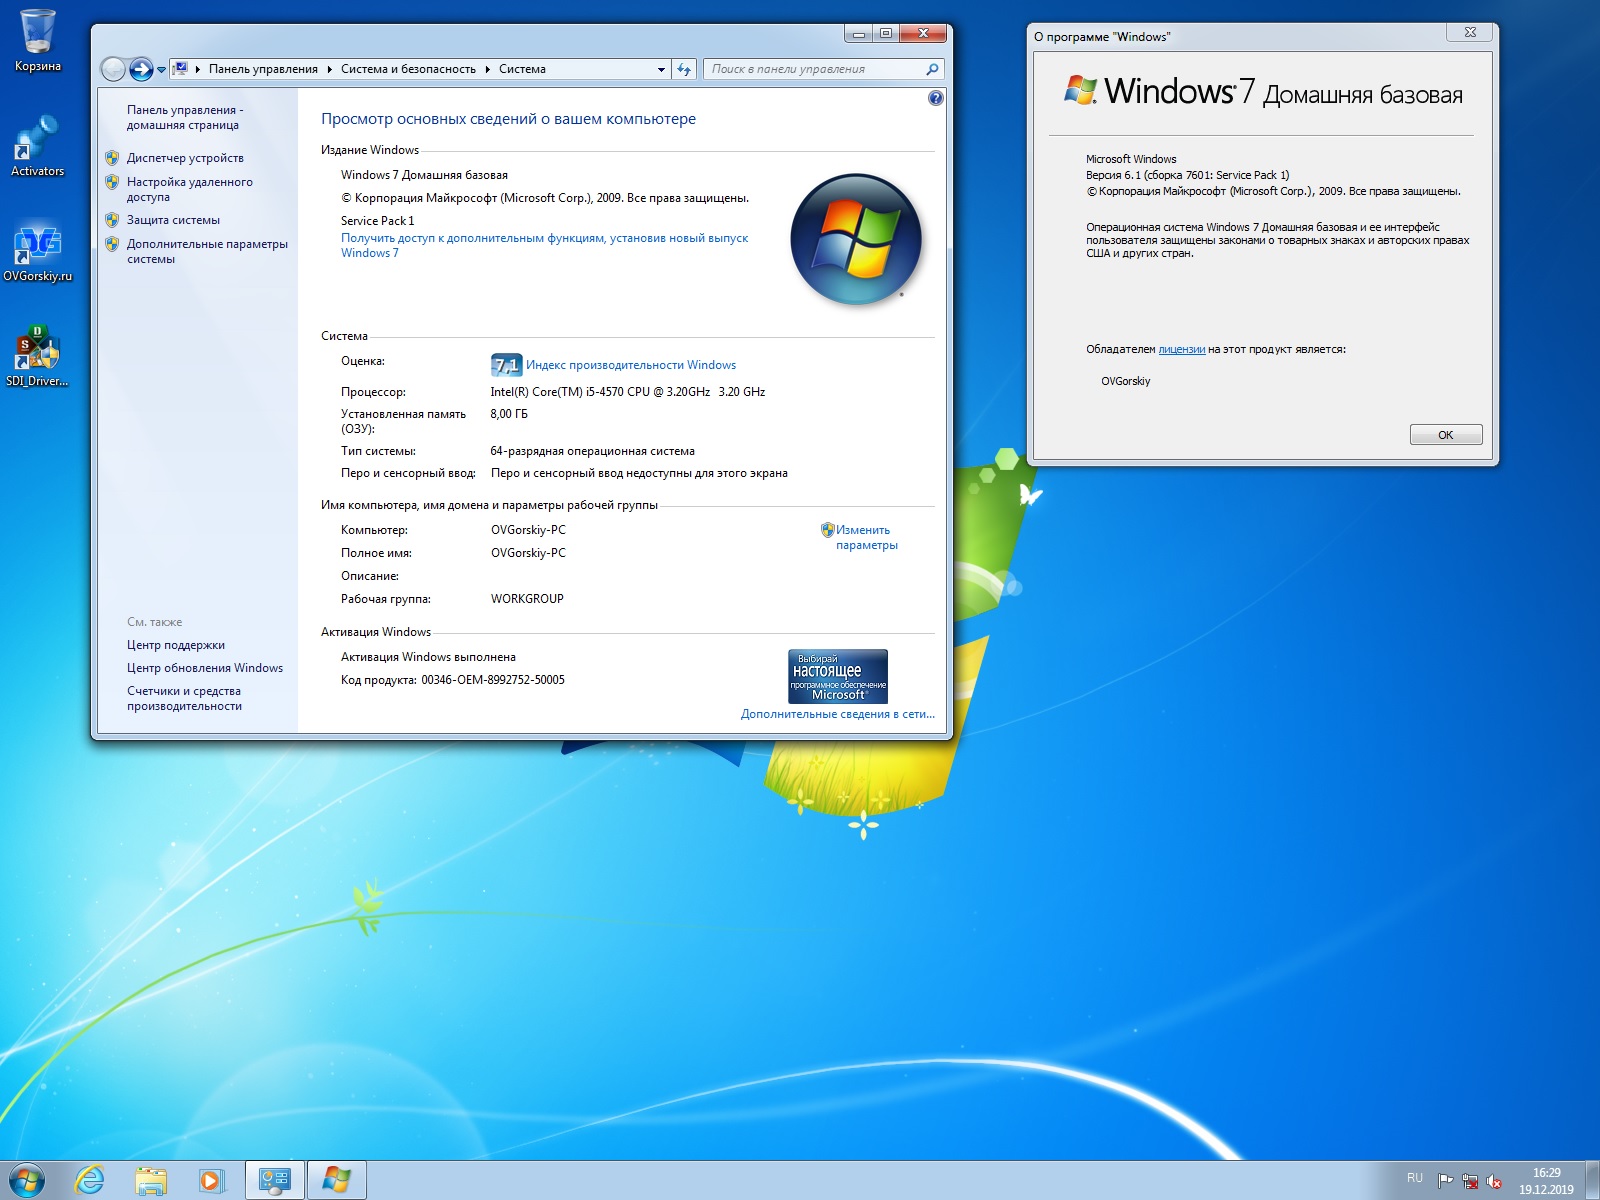The image size is (1600, 1200).
Task: Click the Forward navigation arrow
Action: pyautogui.click(x=141, y=69)
